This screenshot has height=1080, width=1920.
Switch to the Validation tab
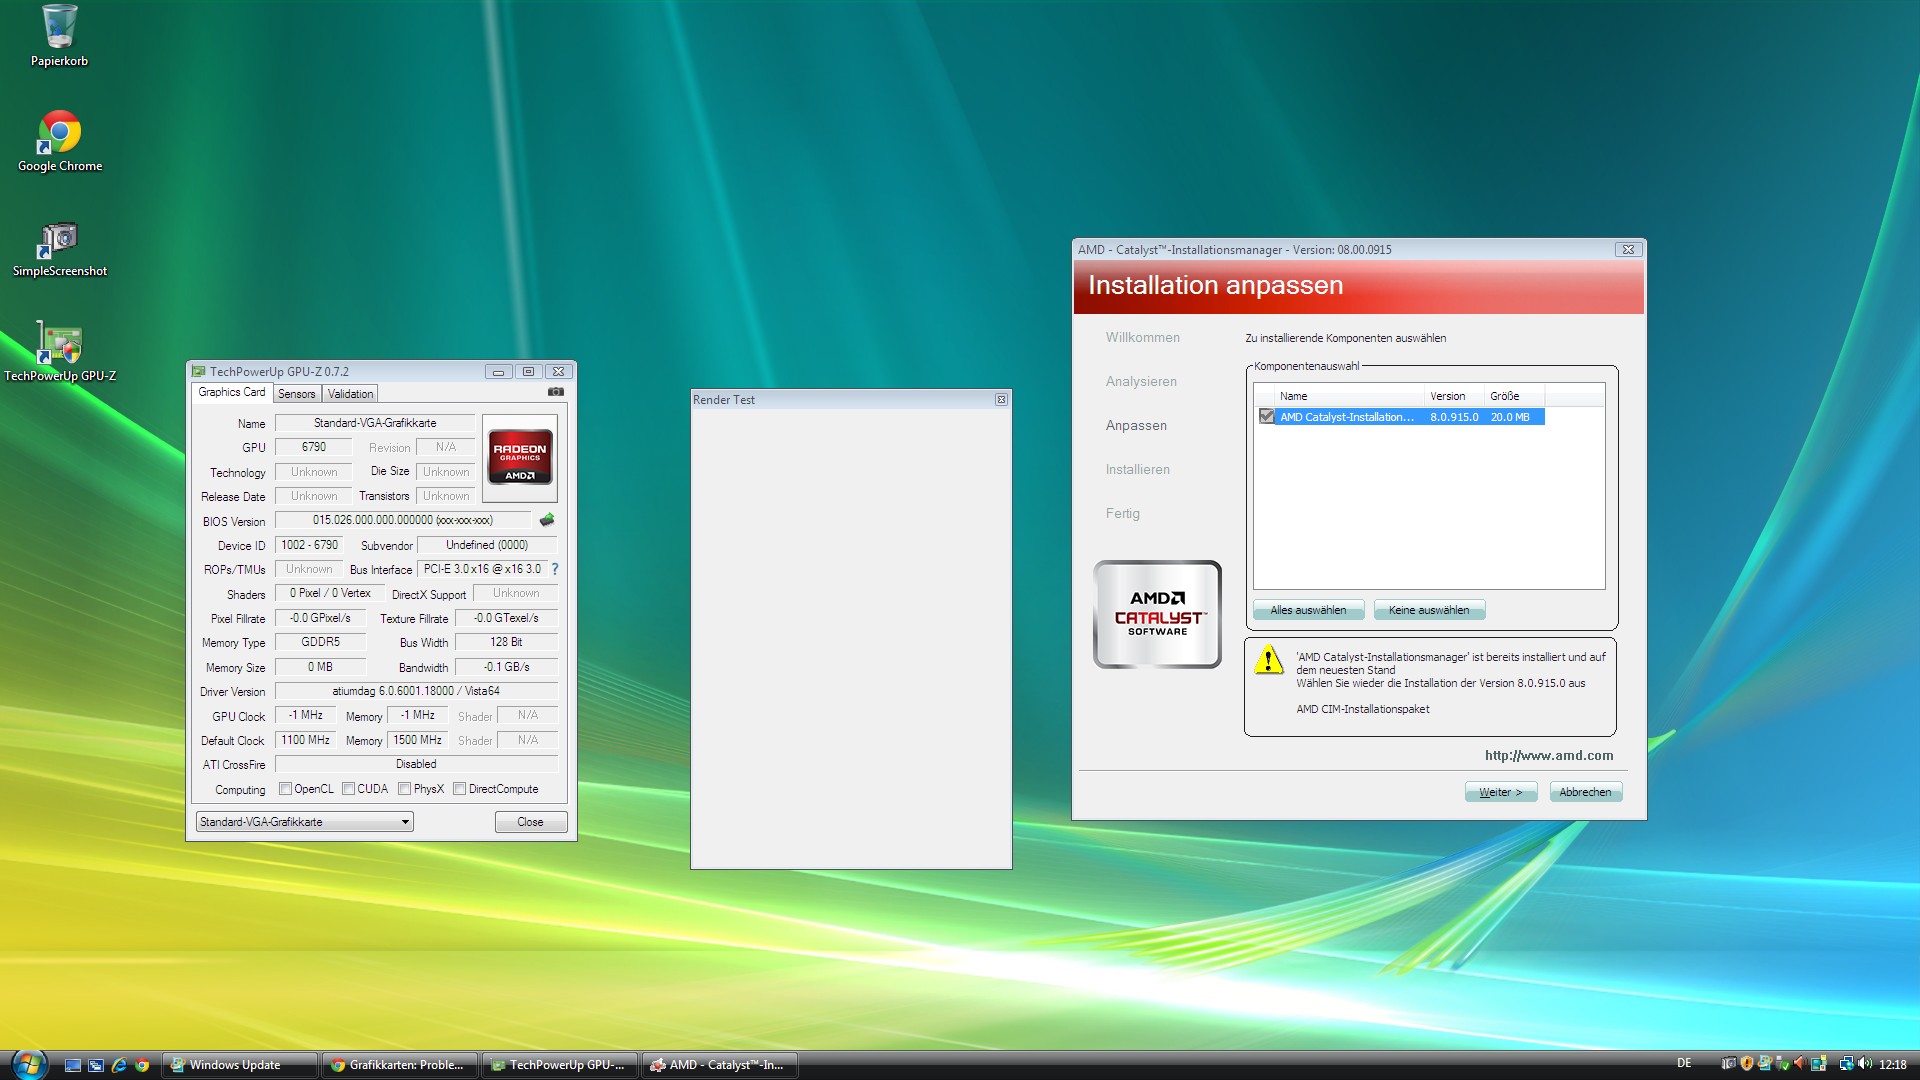(350, 394)
